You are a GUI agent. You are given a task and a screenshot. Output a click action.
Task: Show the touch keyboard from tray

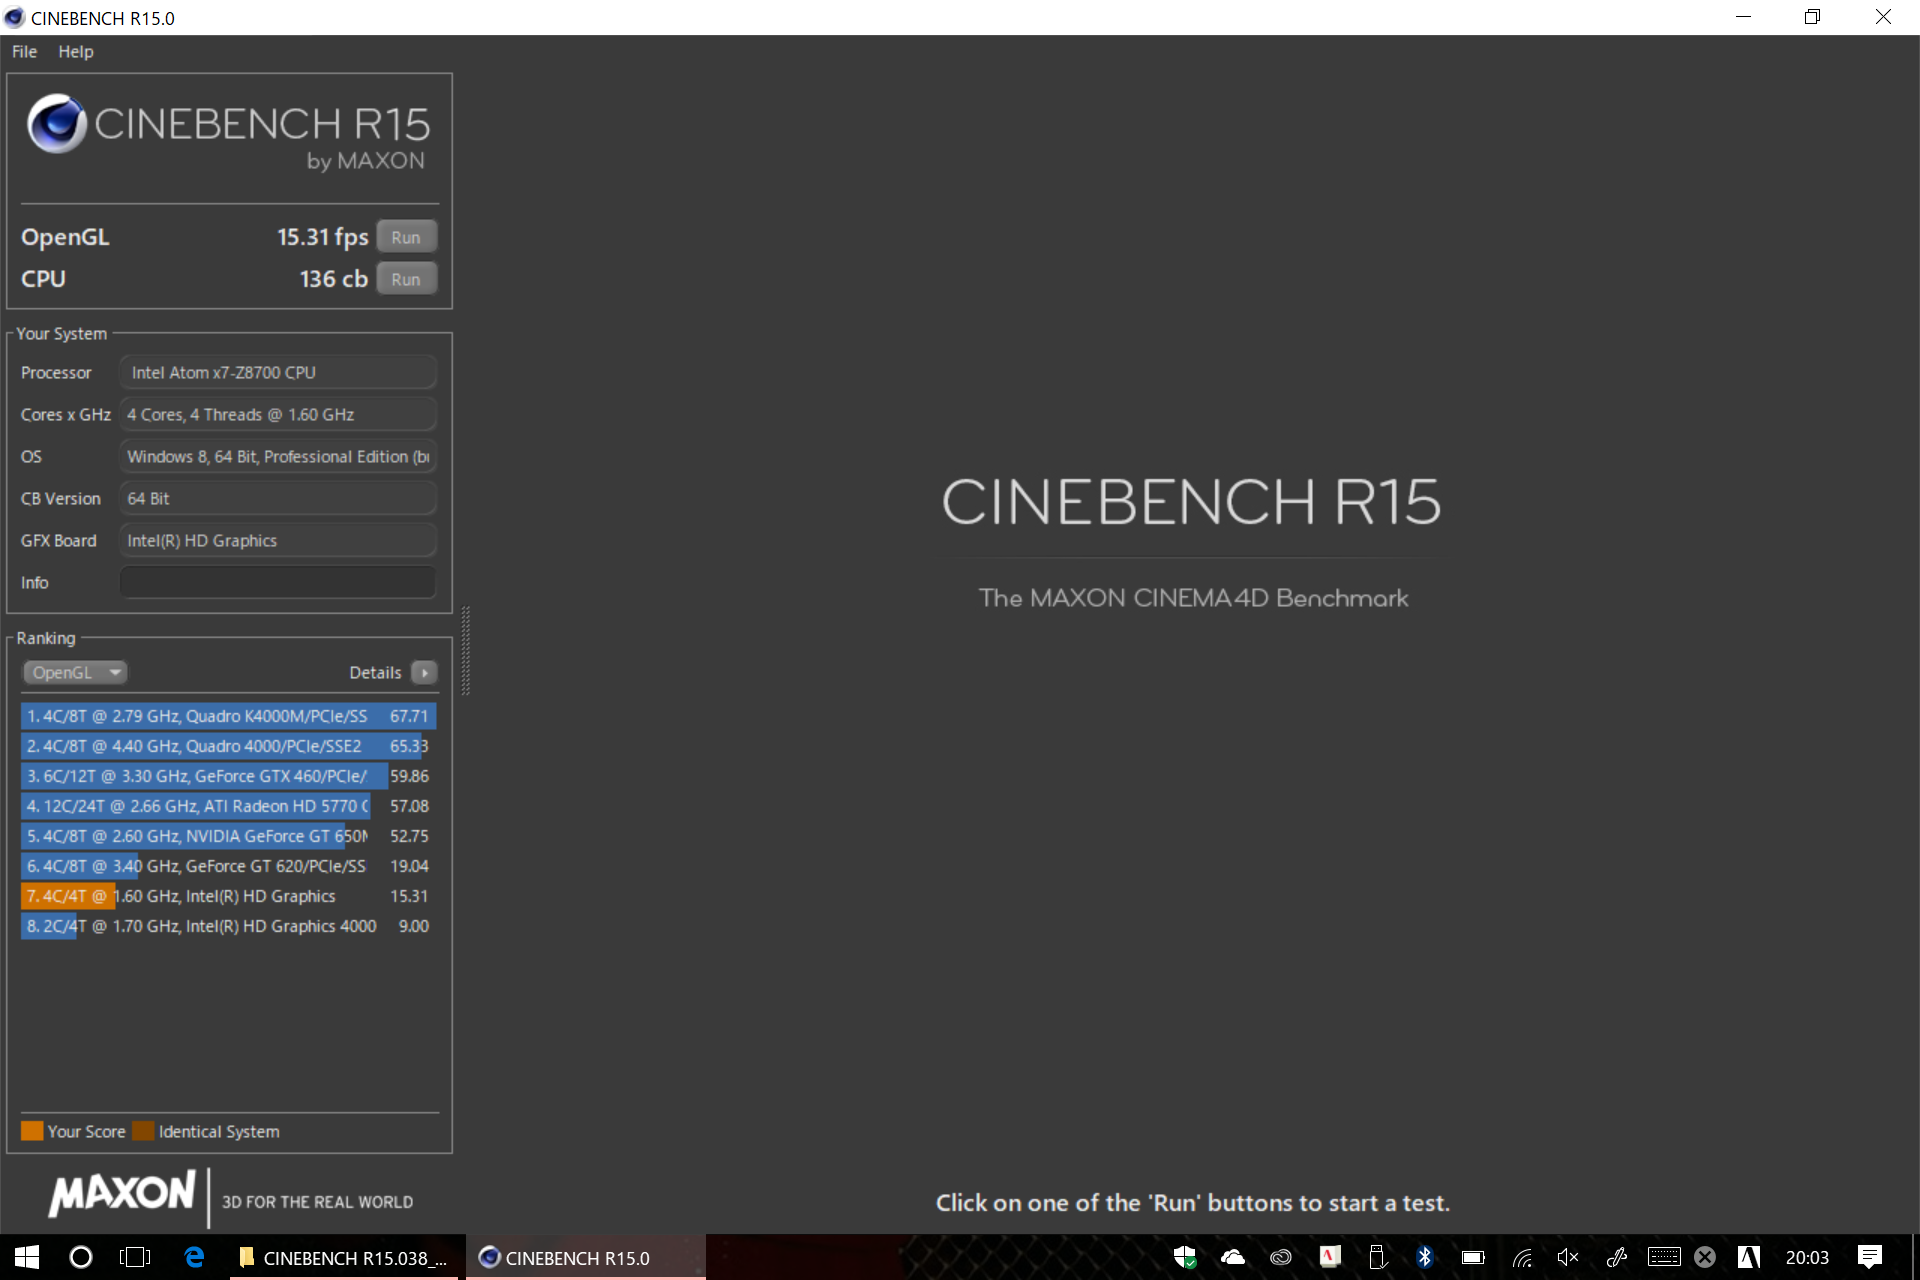click(1664, 1257)
